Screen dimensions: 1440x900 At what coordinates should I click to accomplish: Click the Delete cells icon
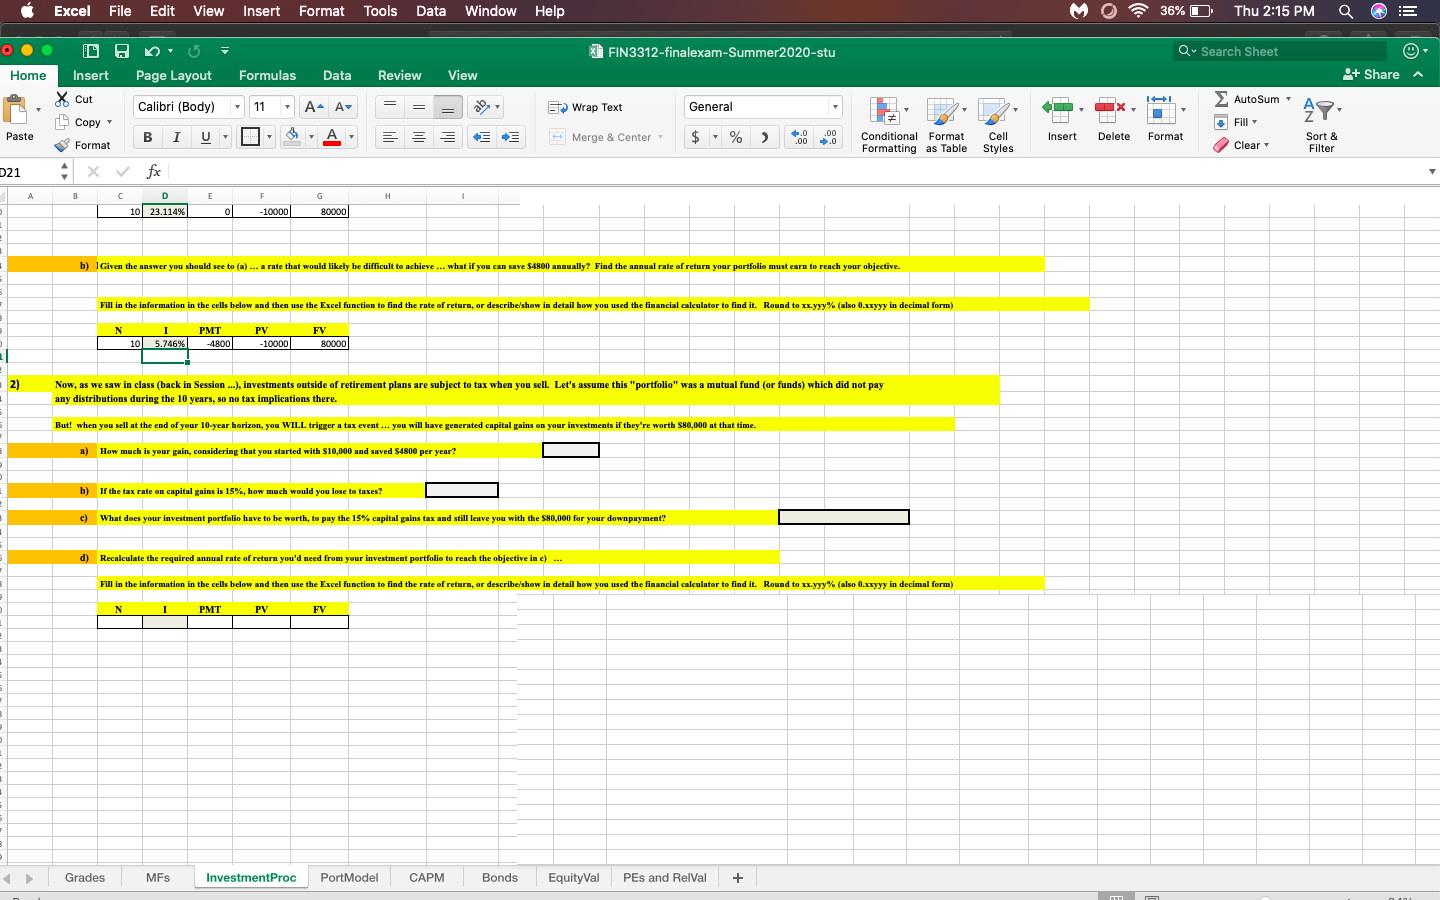click(x=1110, y=109)
